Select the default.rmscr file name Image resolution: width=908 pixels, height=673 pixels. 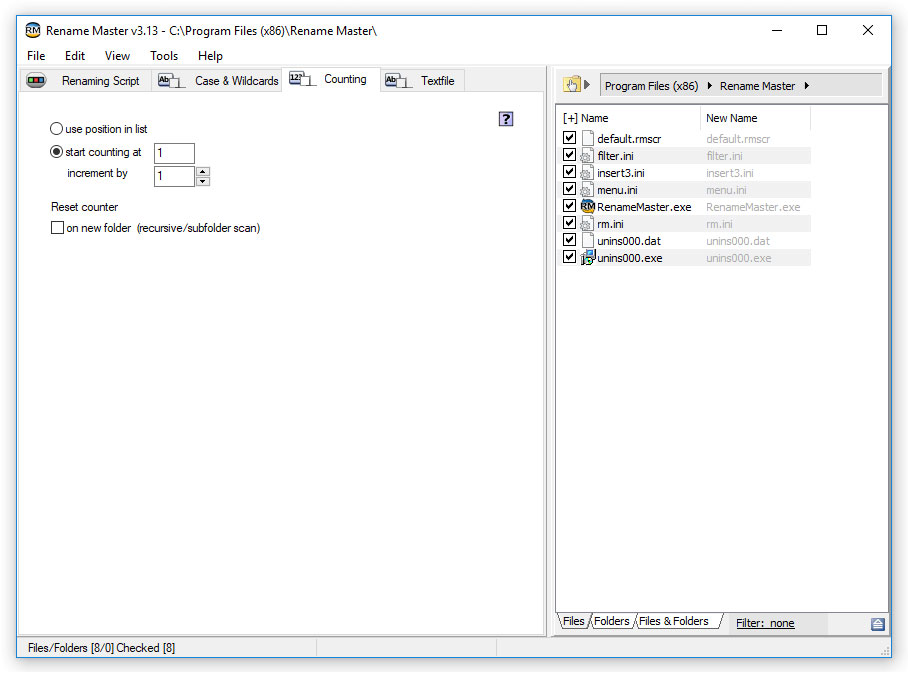coord(629,139)
